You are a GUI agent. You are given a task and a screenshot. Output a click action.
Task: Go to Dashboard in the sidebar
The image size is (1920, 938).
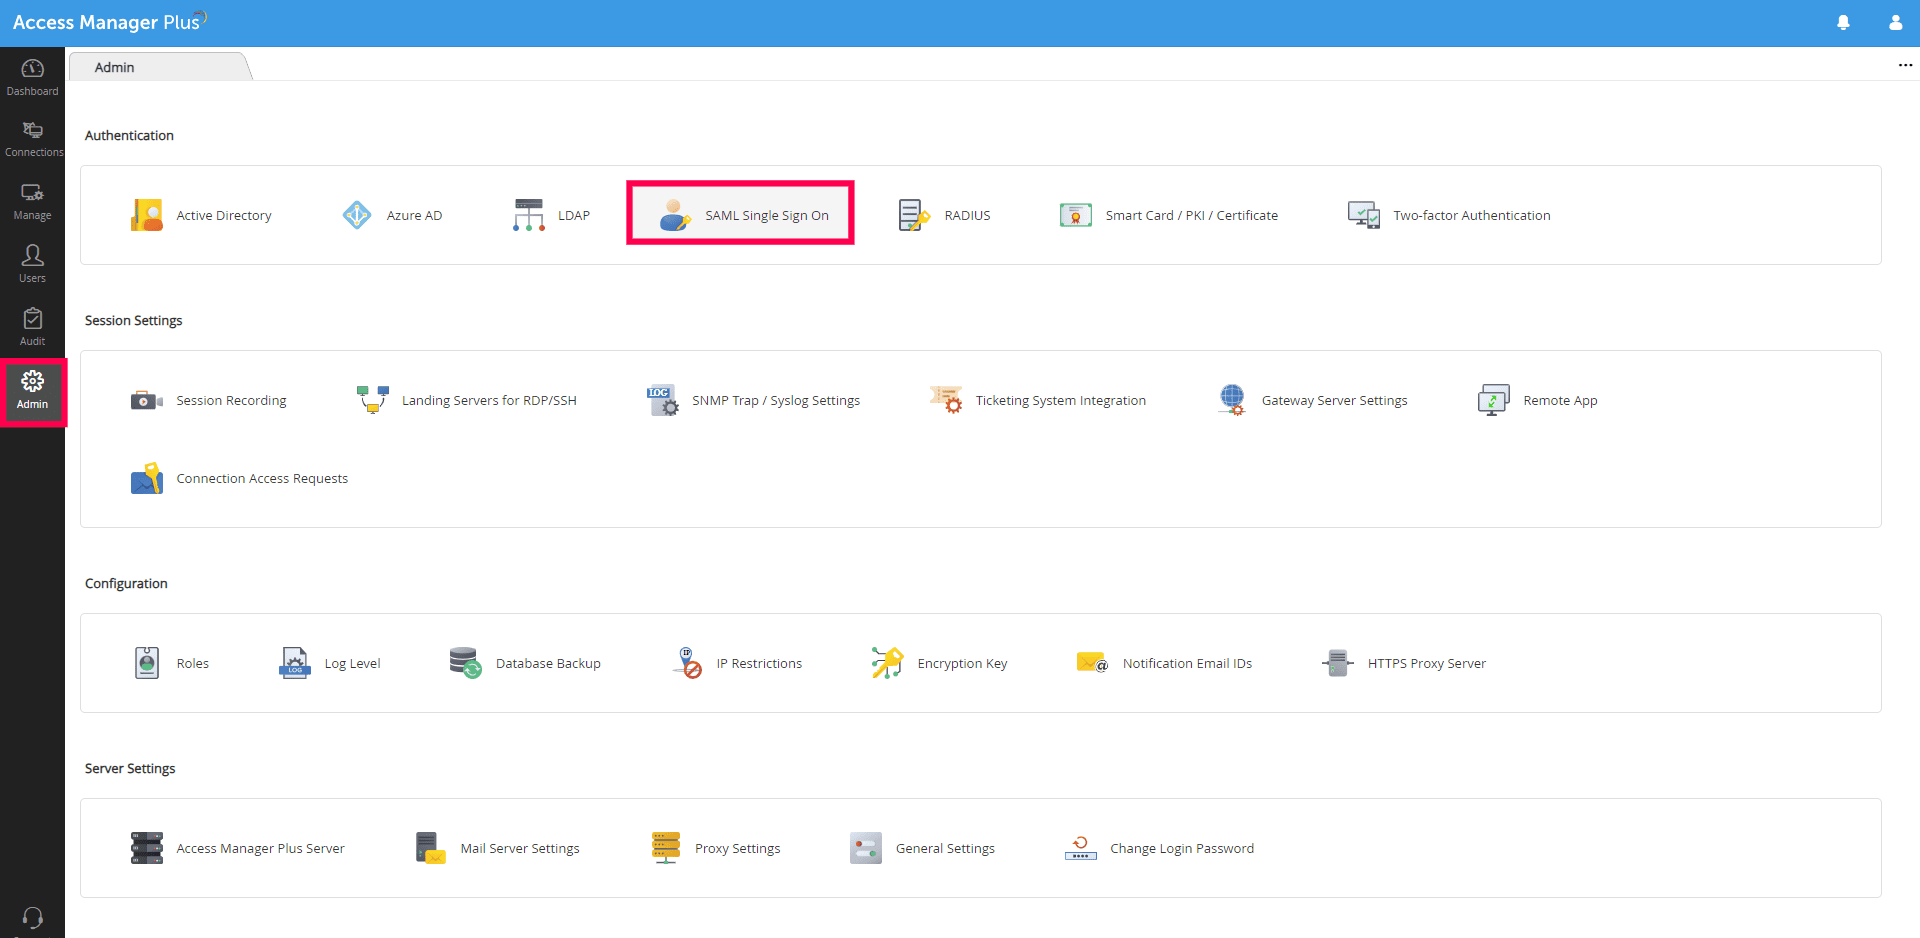32,78
